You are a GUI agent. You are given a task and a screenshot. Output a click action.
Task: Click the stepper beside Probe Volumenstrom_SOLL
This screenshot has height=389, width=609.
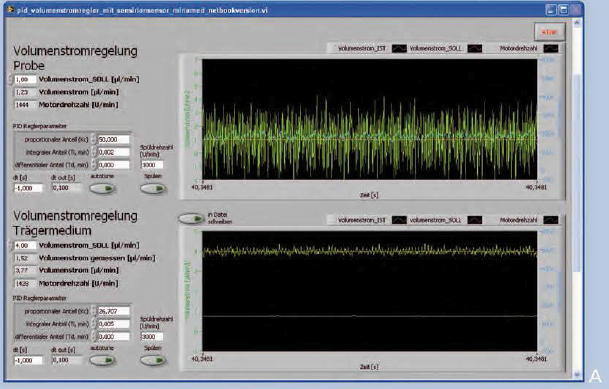pyautogui.click(x=11, y=80)
